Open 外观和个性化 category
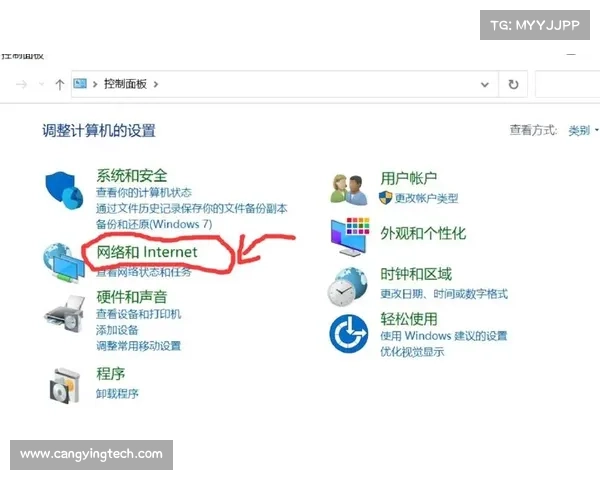The image size is (600, 480). 423,233
